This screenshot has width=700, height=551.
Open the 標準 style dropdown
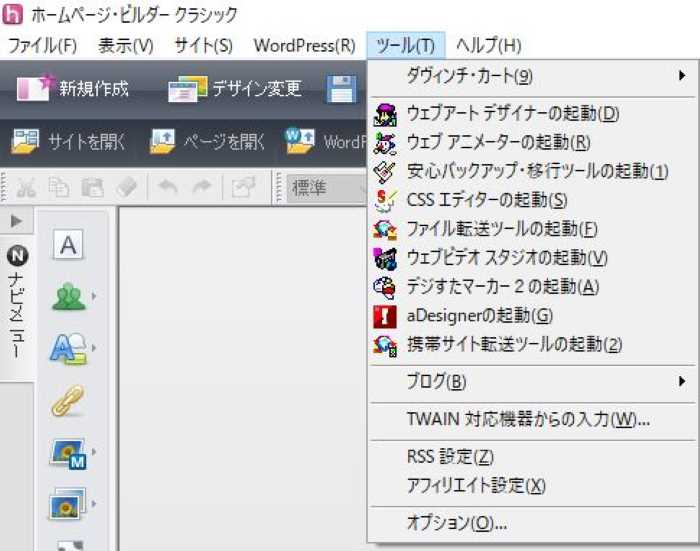(x=327, y=188)
